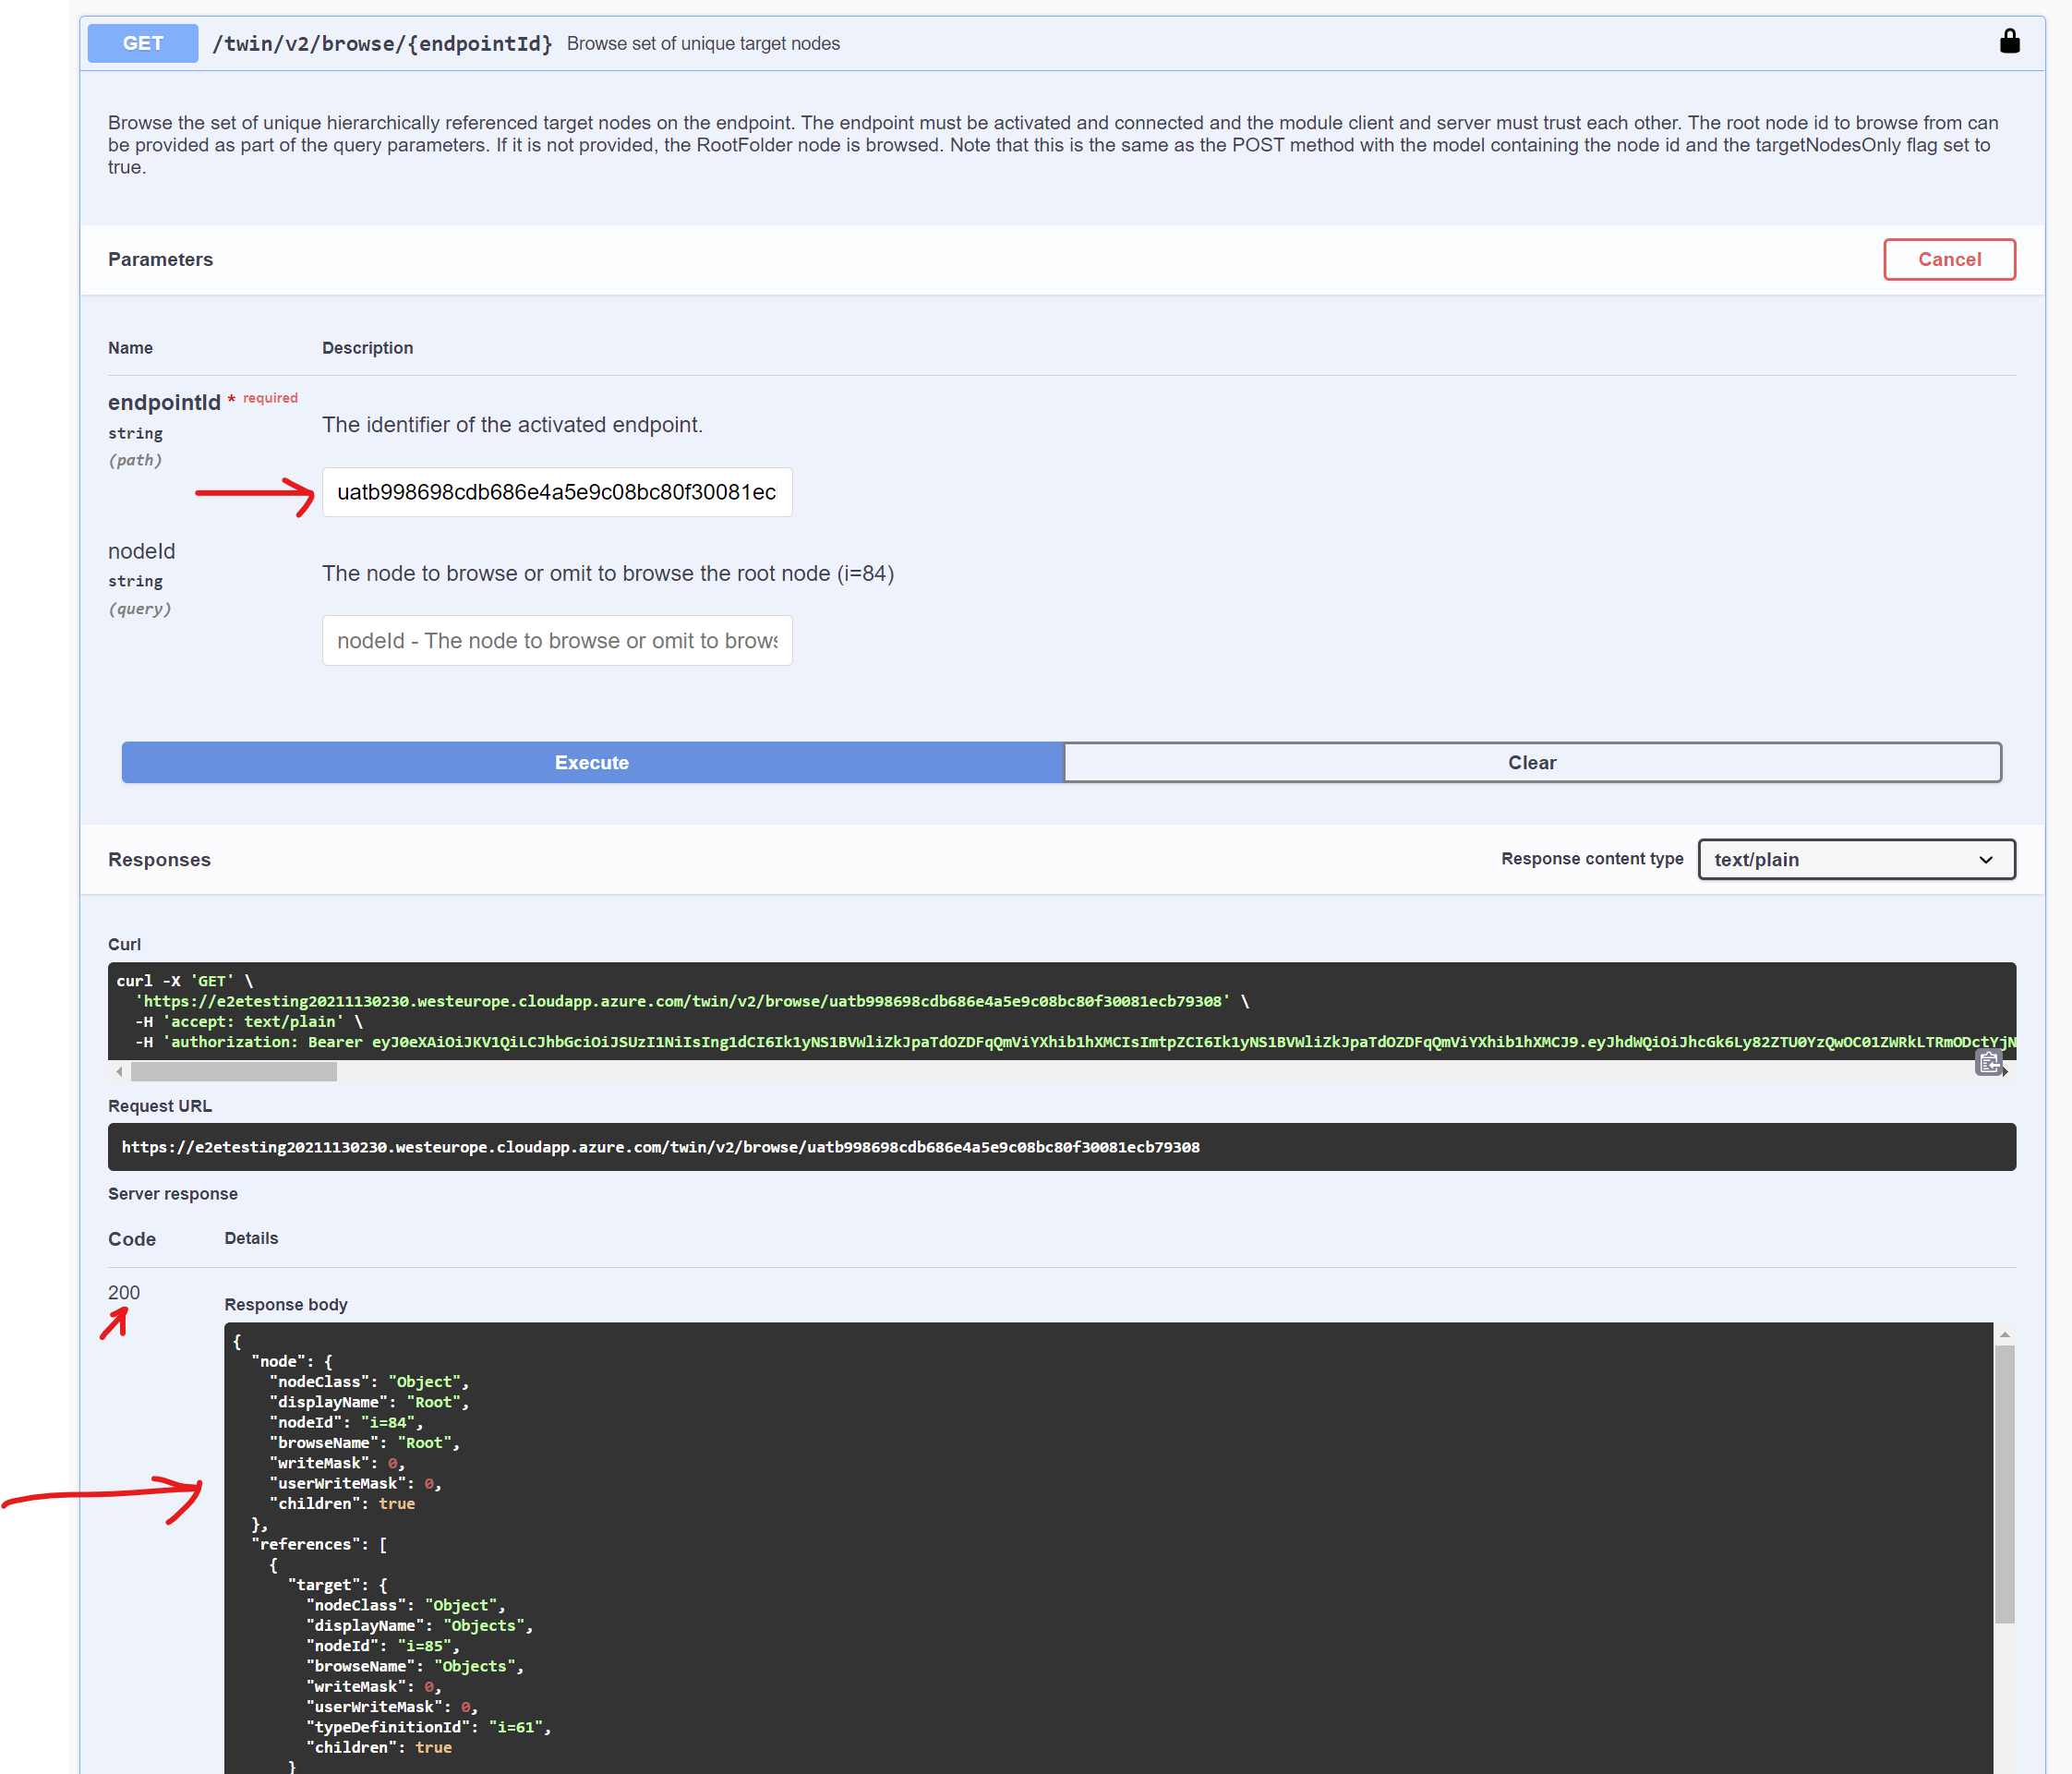
Task: Open authorization via the padlock icon
Action: [x=2010, y=41]
